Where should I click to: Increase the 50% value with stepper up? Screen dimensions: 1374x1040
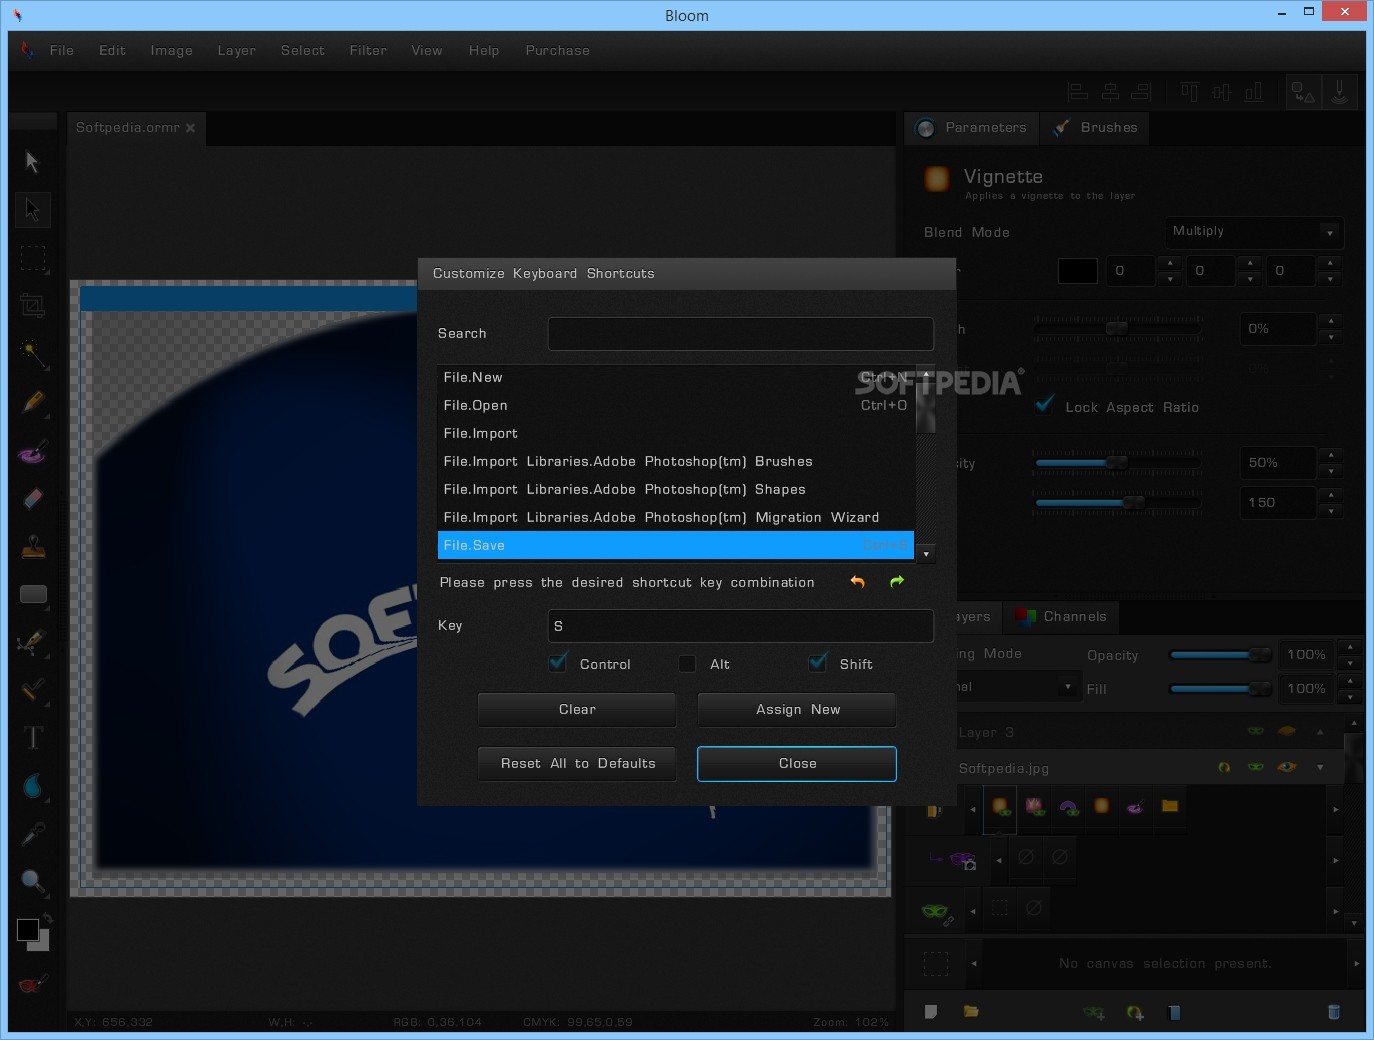pyautogui.click(x=1330, y=455)
